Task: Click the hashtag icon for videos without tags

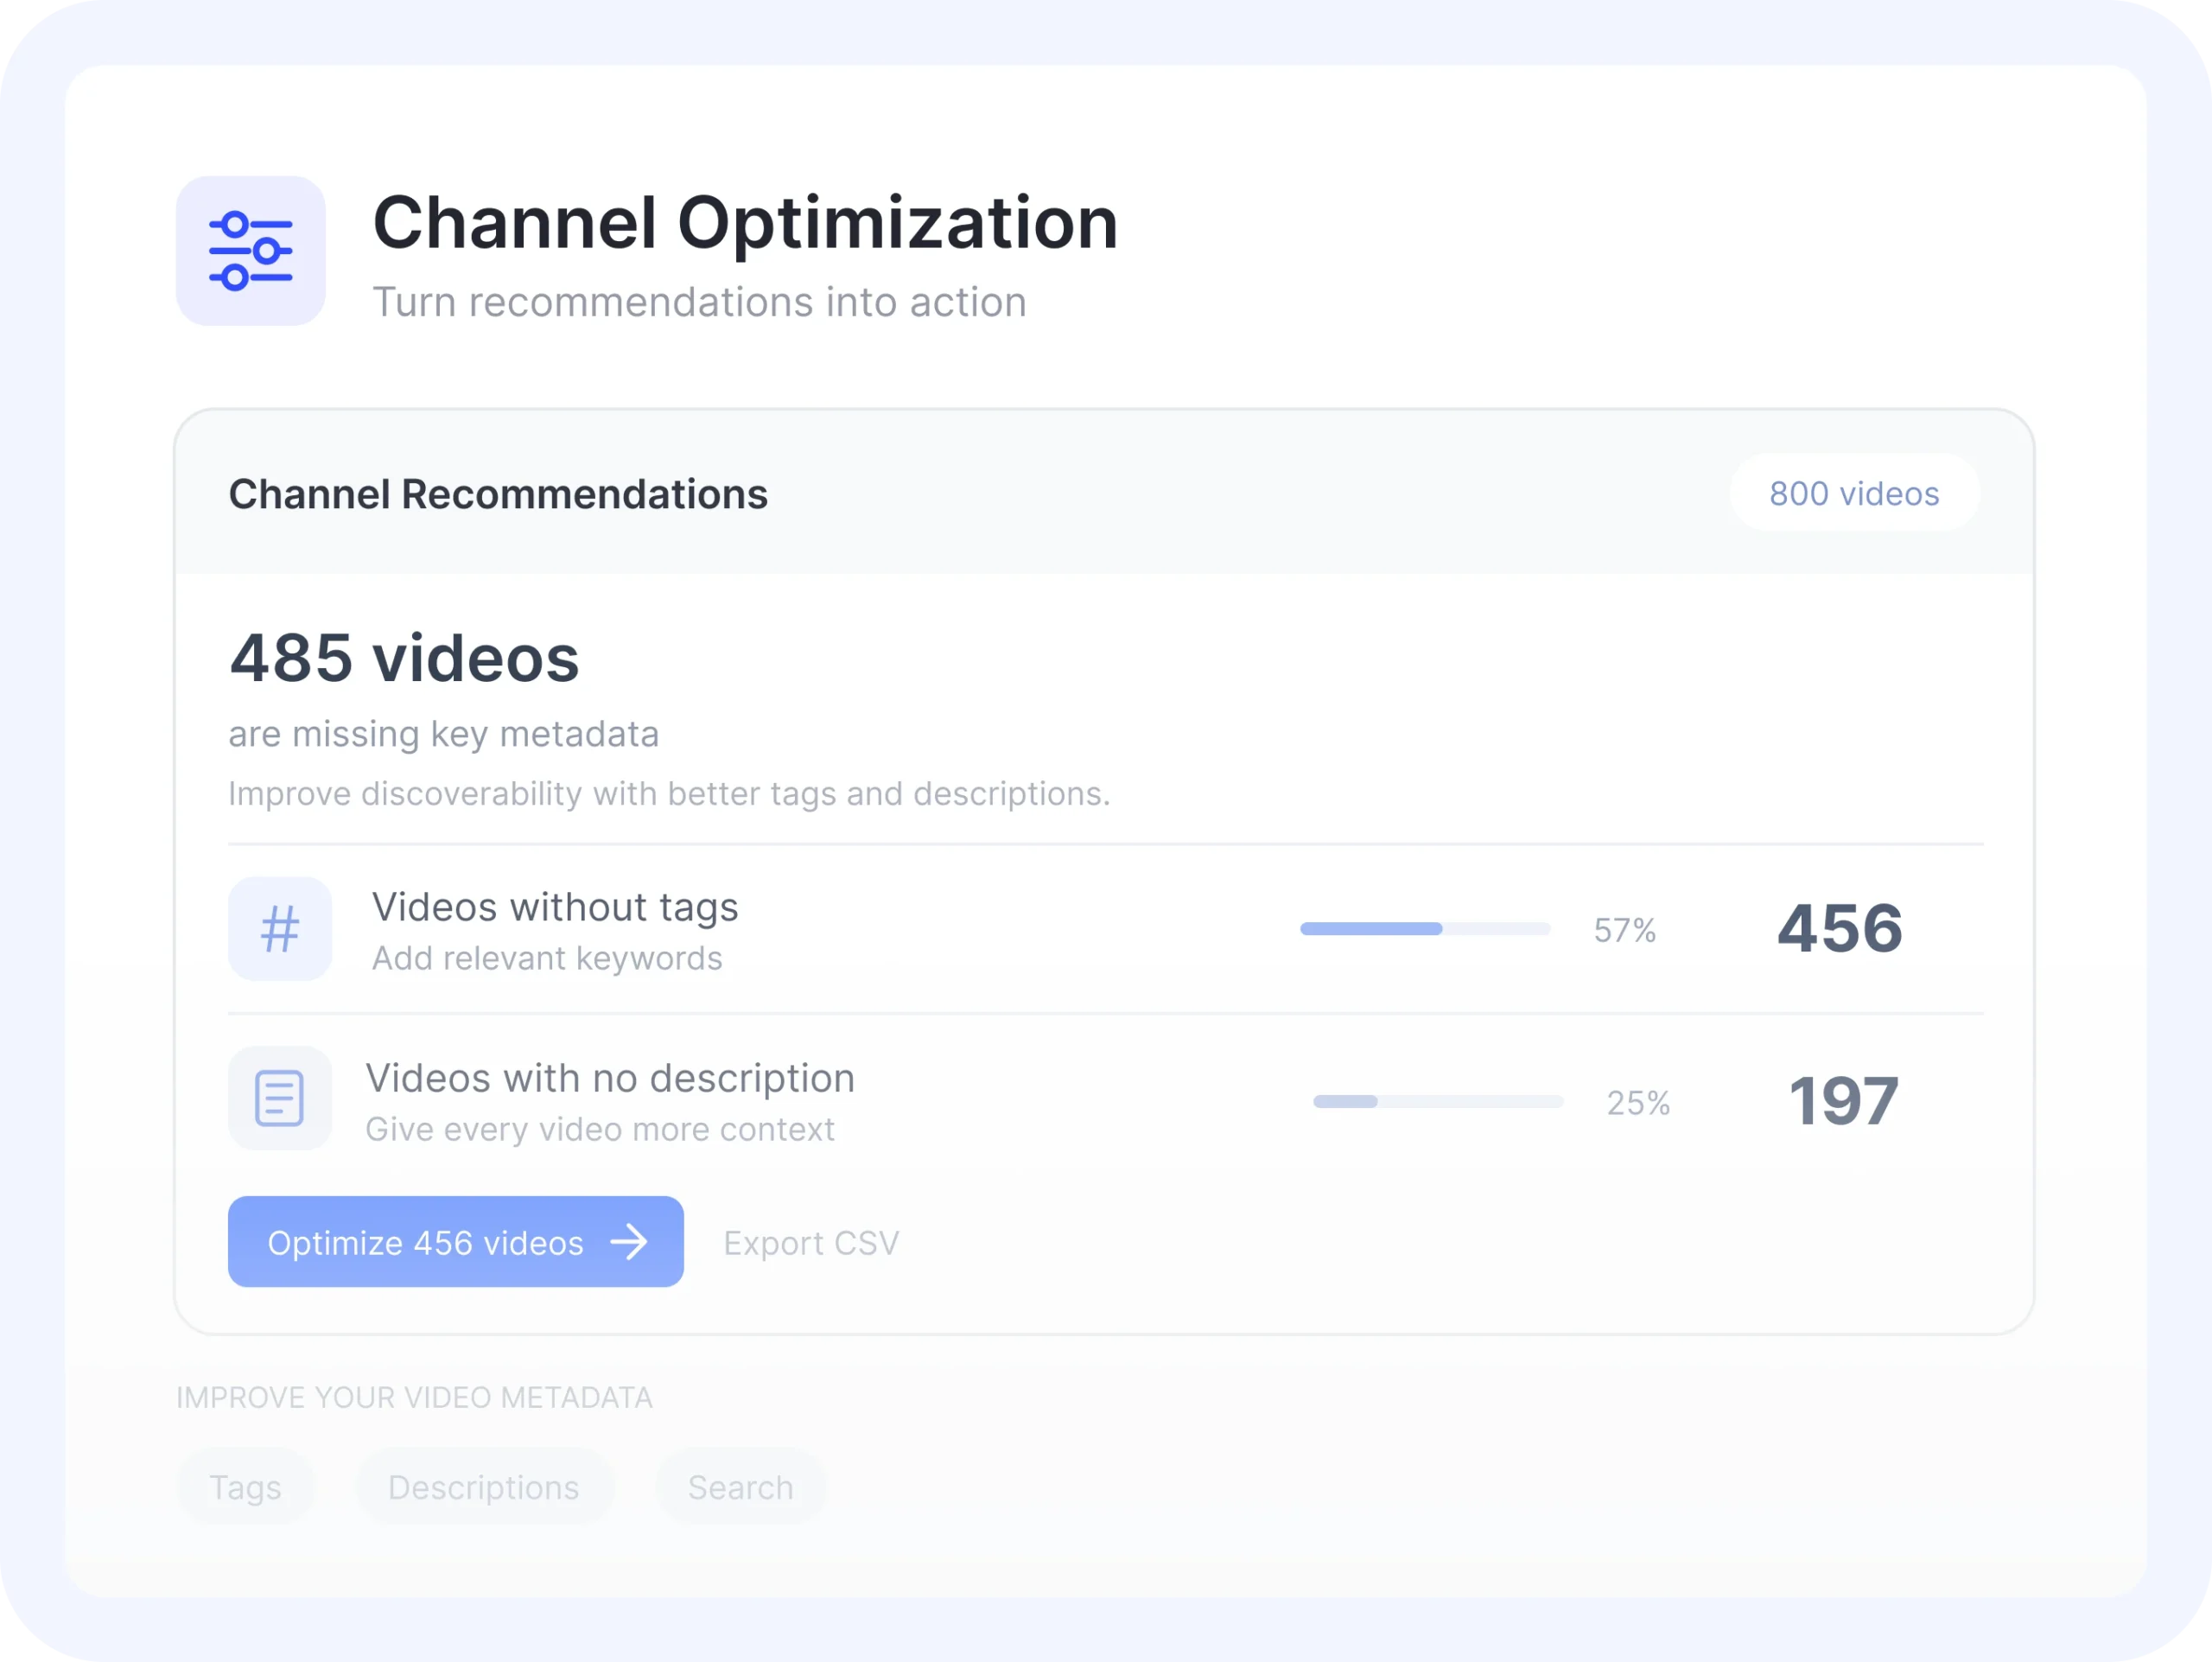Action: (280, 929)
